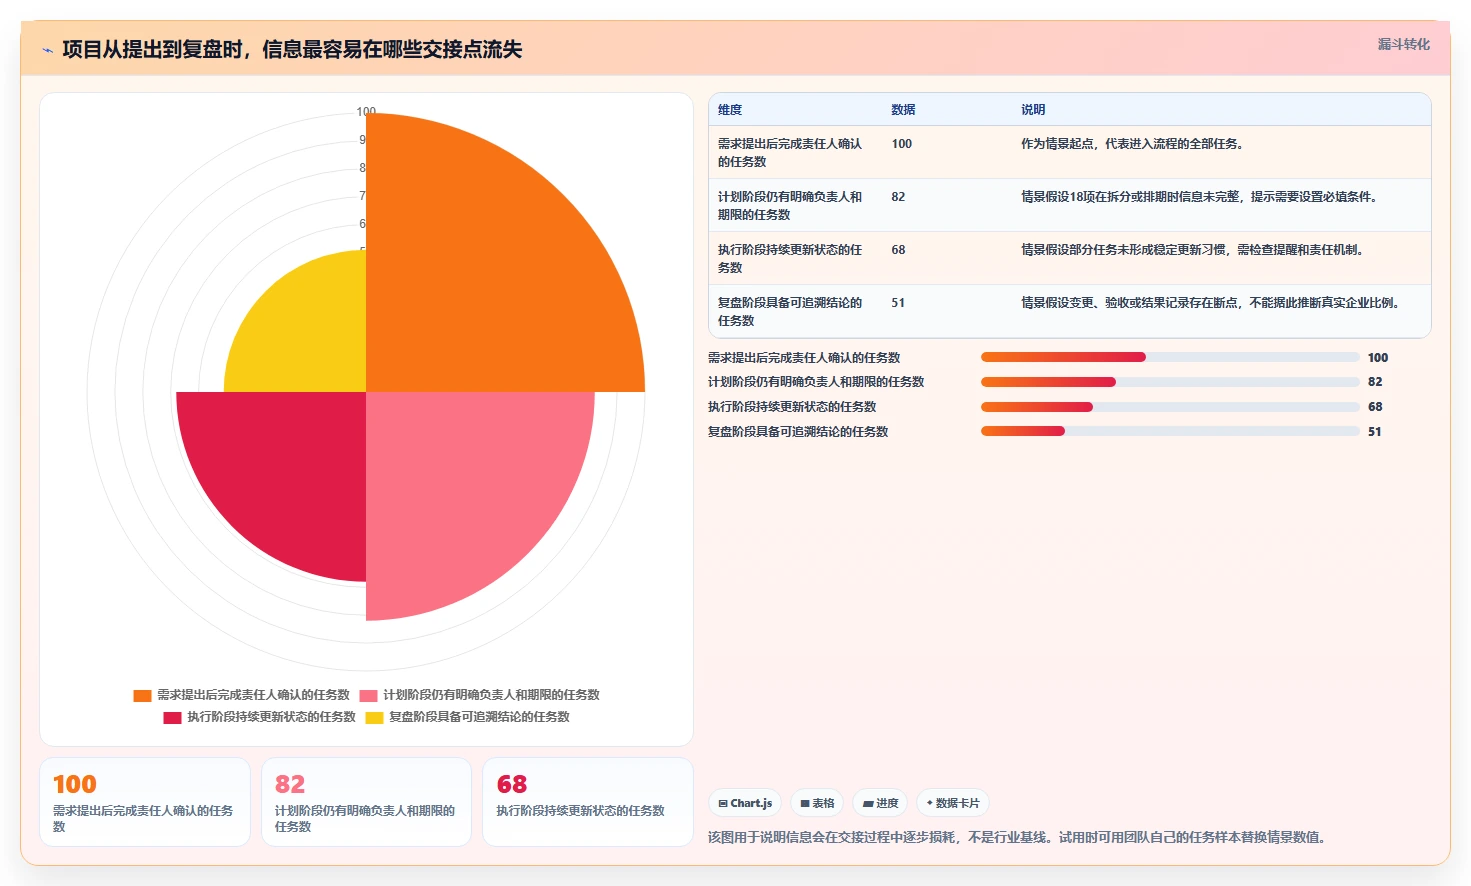The image size is (1471, 886).
Task: Click the icon before the chart title
Action: [x=47, y=50]
